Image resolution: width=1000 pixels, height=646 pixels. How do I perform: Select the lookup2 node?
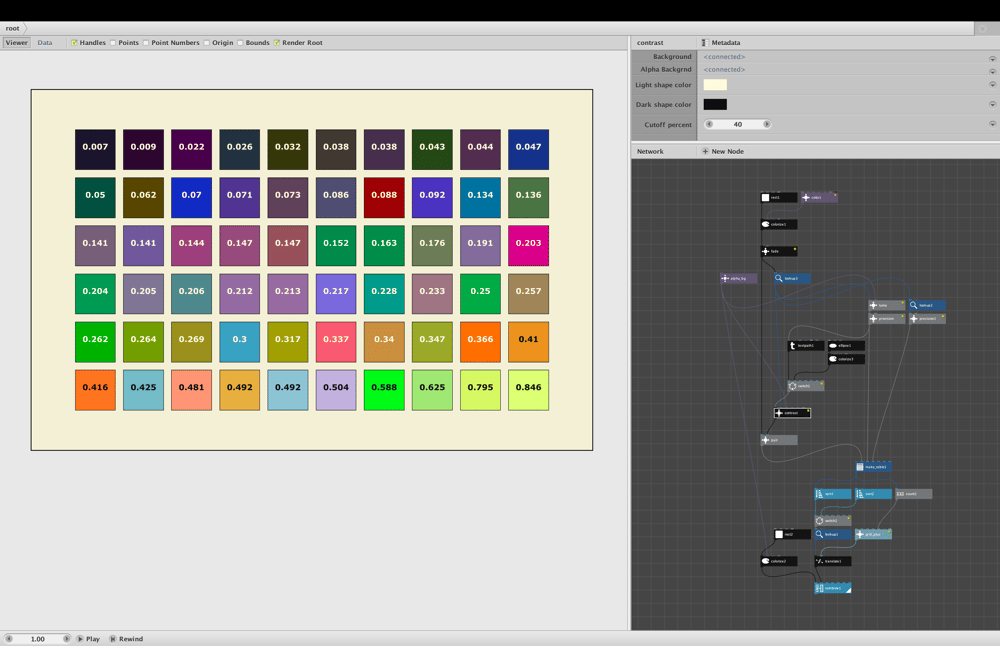pos(927,305)
